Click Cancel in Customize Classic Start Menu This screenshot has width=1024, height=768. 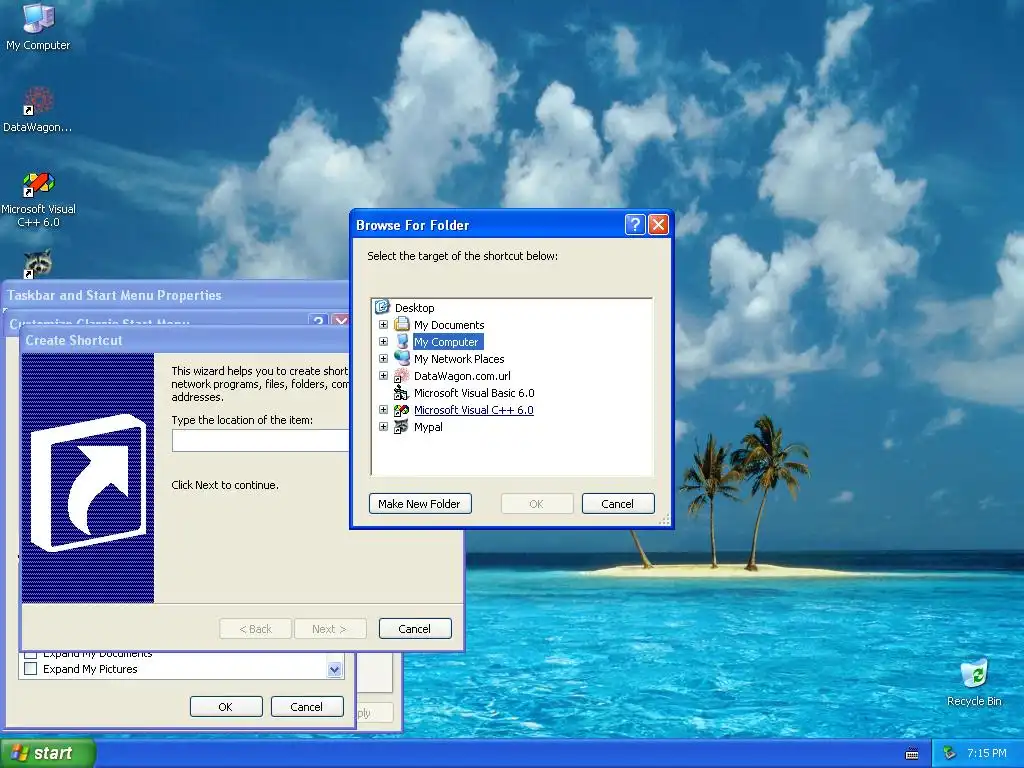click(306, 707)
